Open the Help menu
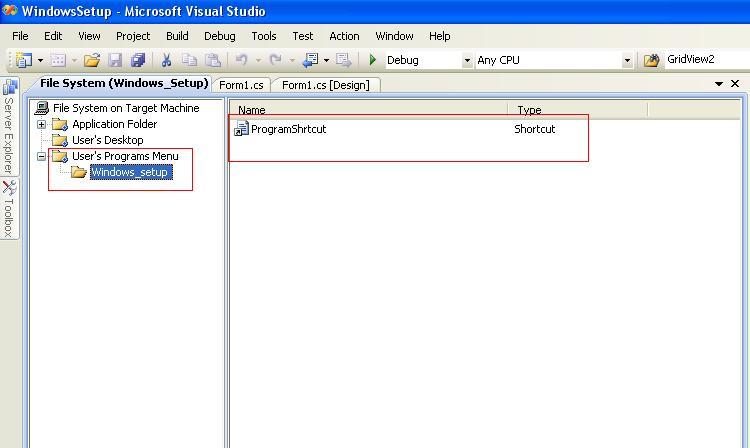750x448 pixels. [x=440, y=36]
